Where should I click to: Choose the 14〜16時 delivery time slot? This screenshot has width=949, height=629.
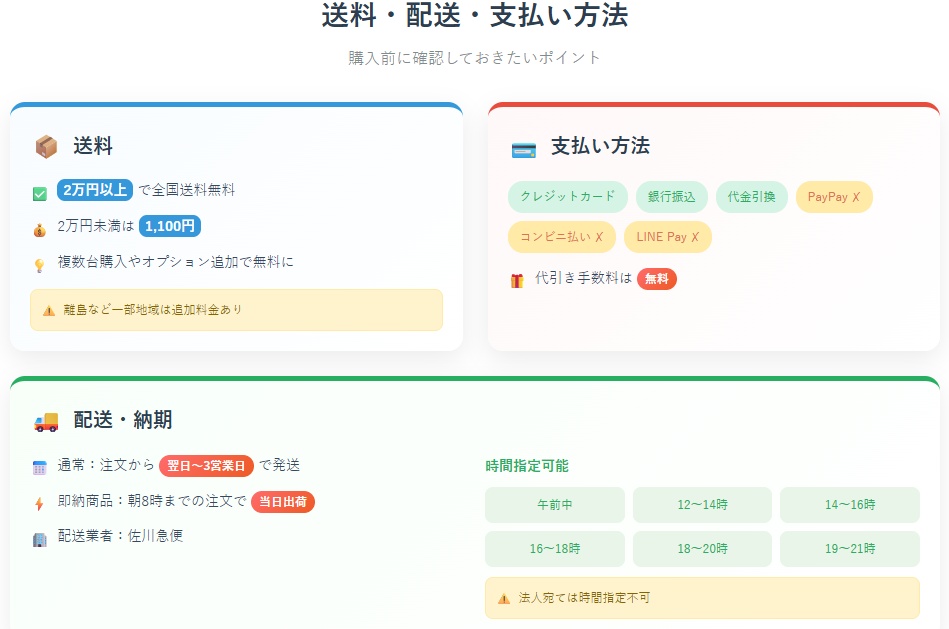(x=850, y=505)
